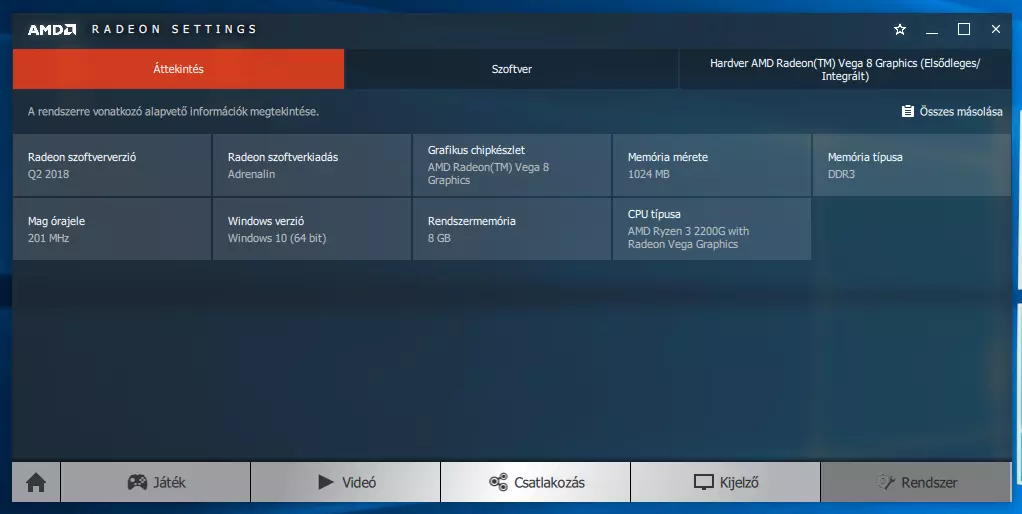The width and height of the screenshot is (1022, 514).
Task: Open the Videó section
Action: [345, 482]
